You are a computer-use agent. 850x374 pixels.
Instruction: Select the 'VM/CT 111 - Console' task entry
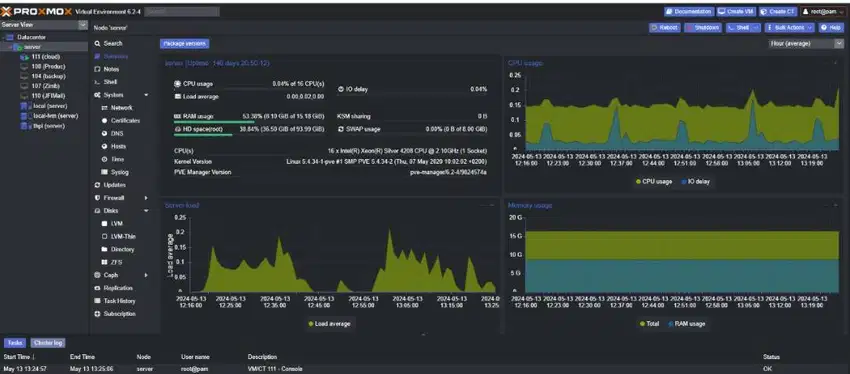pos(425,369)
